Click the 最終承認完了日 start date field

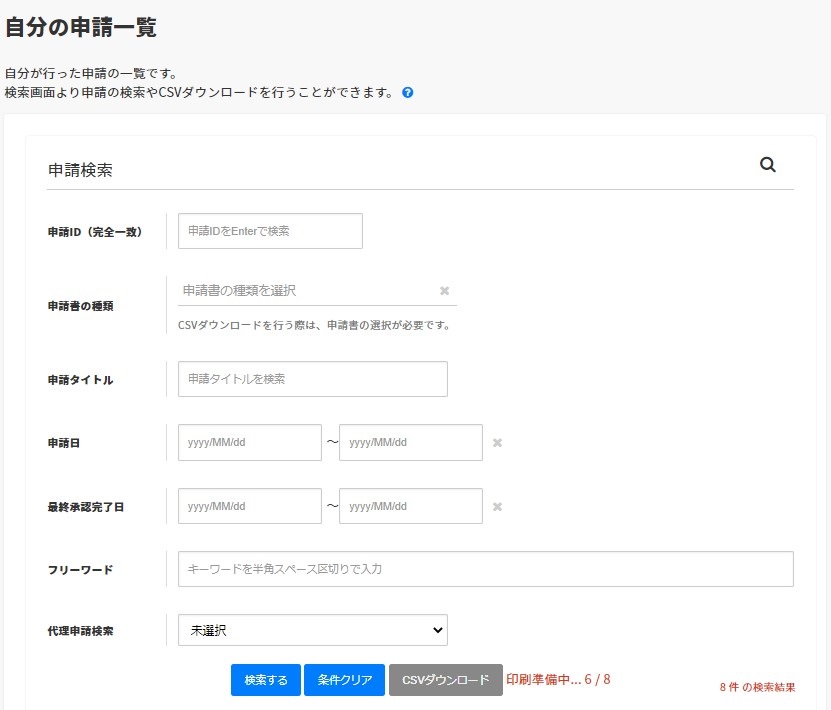click(249, 506)
